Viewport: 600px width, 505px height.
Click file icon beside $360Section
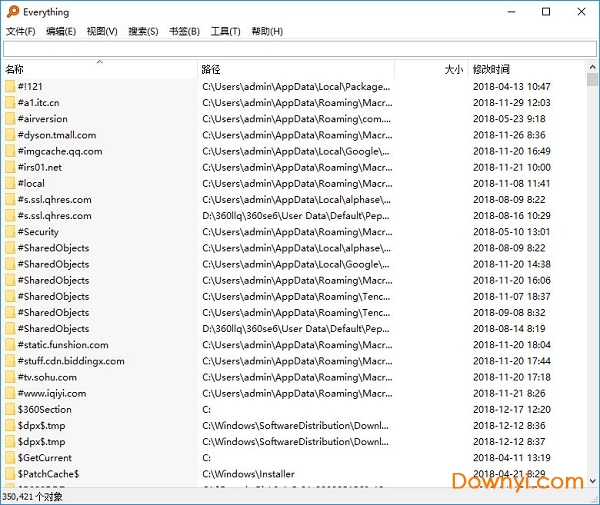pos(10,409)
